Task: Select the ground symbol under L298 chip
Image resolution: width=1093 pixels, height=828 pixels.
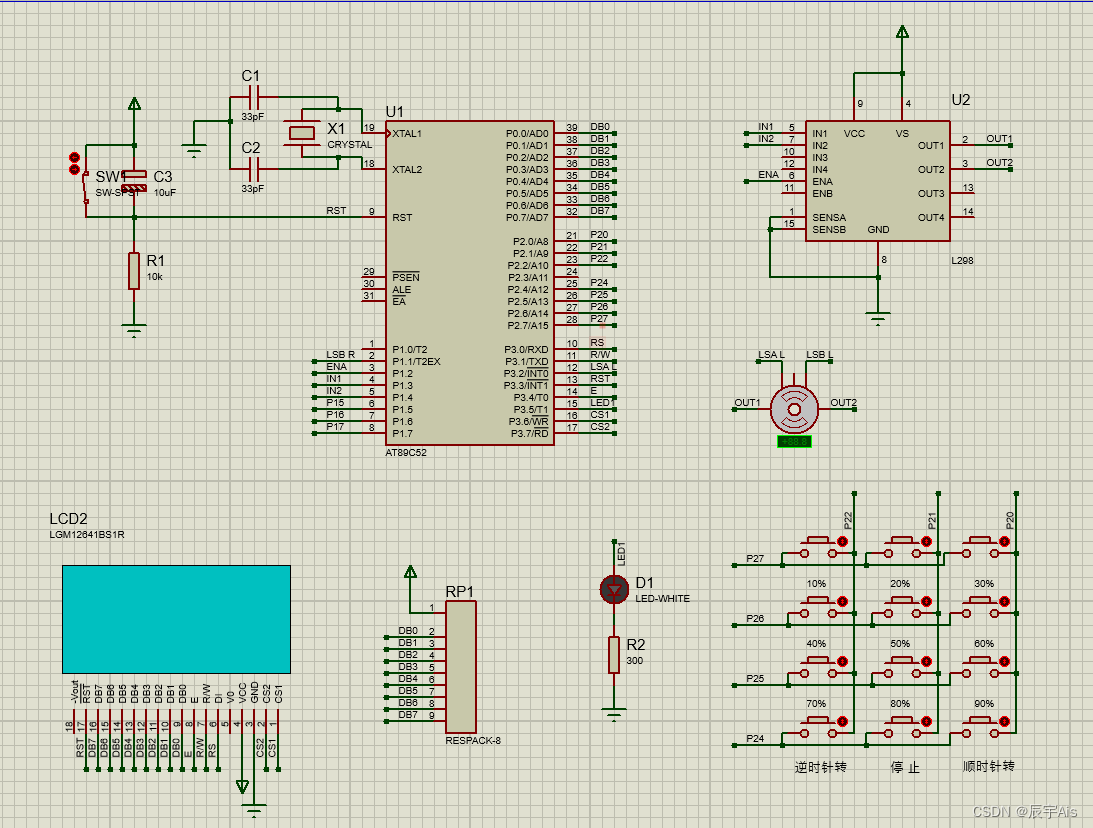Action: pyautogui.click(x=878, y=319)
